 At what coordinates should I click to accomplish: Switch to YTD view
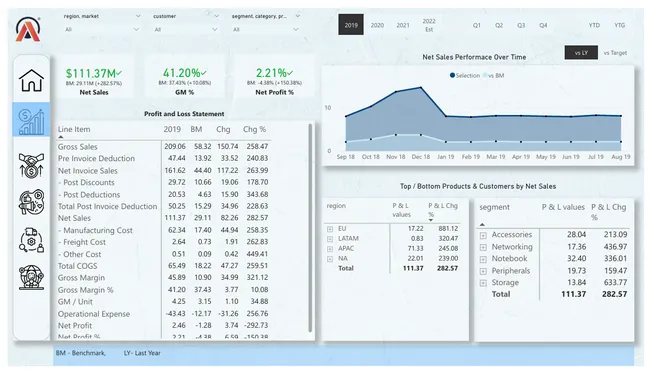(x=594, y=25)
